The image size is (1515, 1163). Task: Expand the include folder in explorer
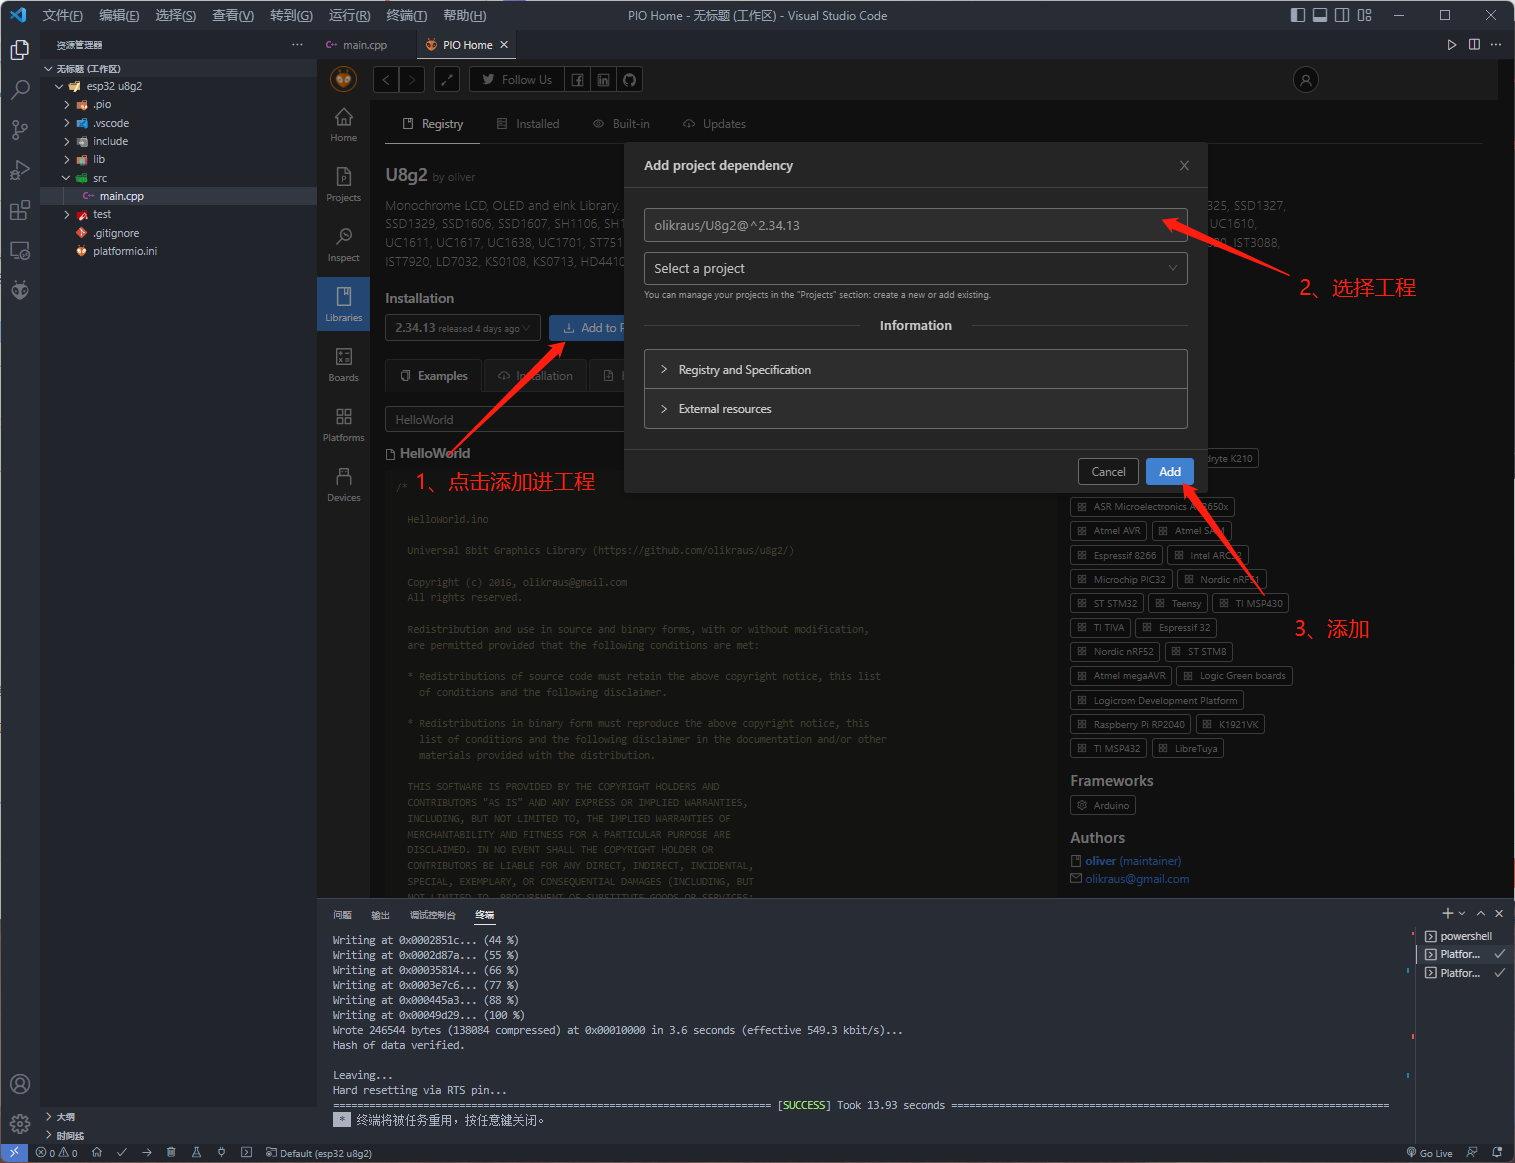pyautogui.click(x=110, y=141)
